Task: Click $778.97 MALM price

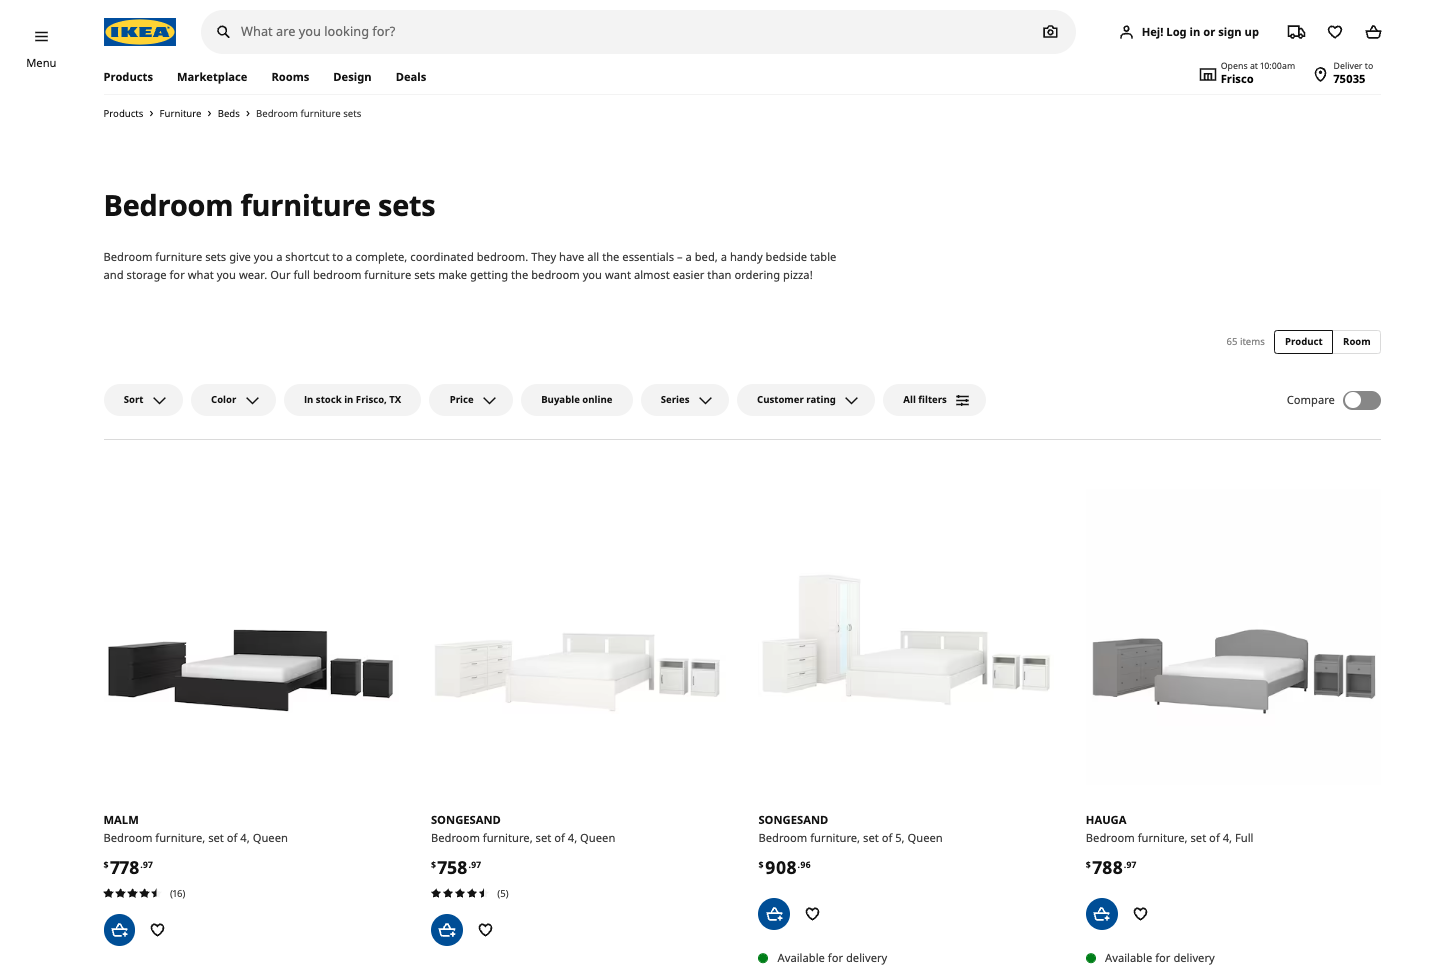Action: [129, 867]
